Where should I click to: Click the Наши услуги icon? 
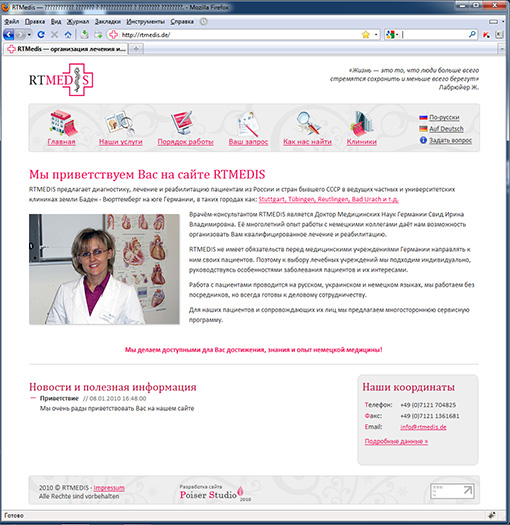(x=121, y=123)
